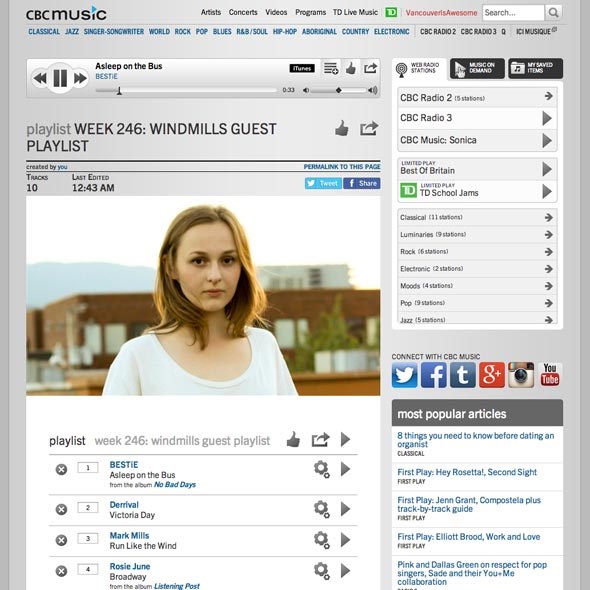Browse the Hip-Hop genre
Screen dimensions: 590x590
click(285, 32)
